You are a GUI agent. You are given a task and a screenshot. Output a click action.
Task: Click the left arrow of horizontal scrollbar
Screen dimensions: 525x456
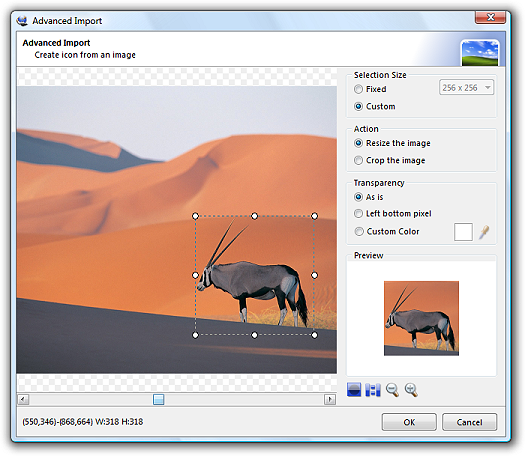pyautogui.click(x=23, y=399)
